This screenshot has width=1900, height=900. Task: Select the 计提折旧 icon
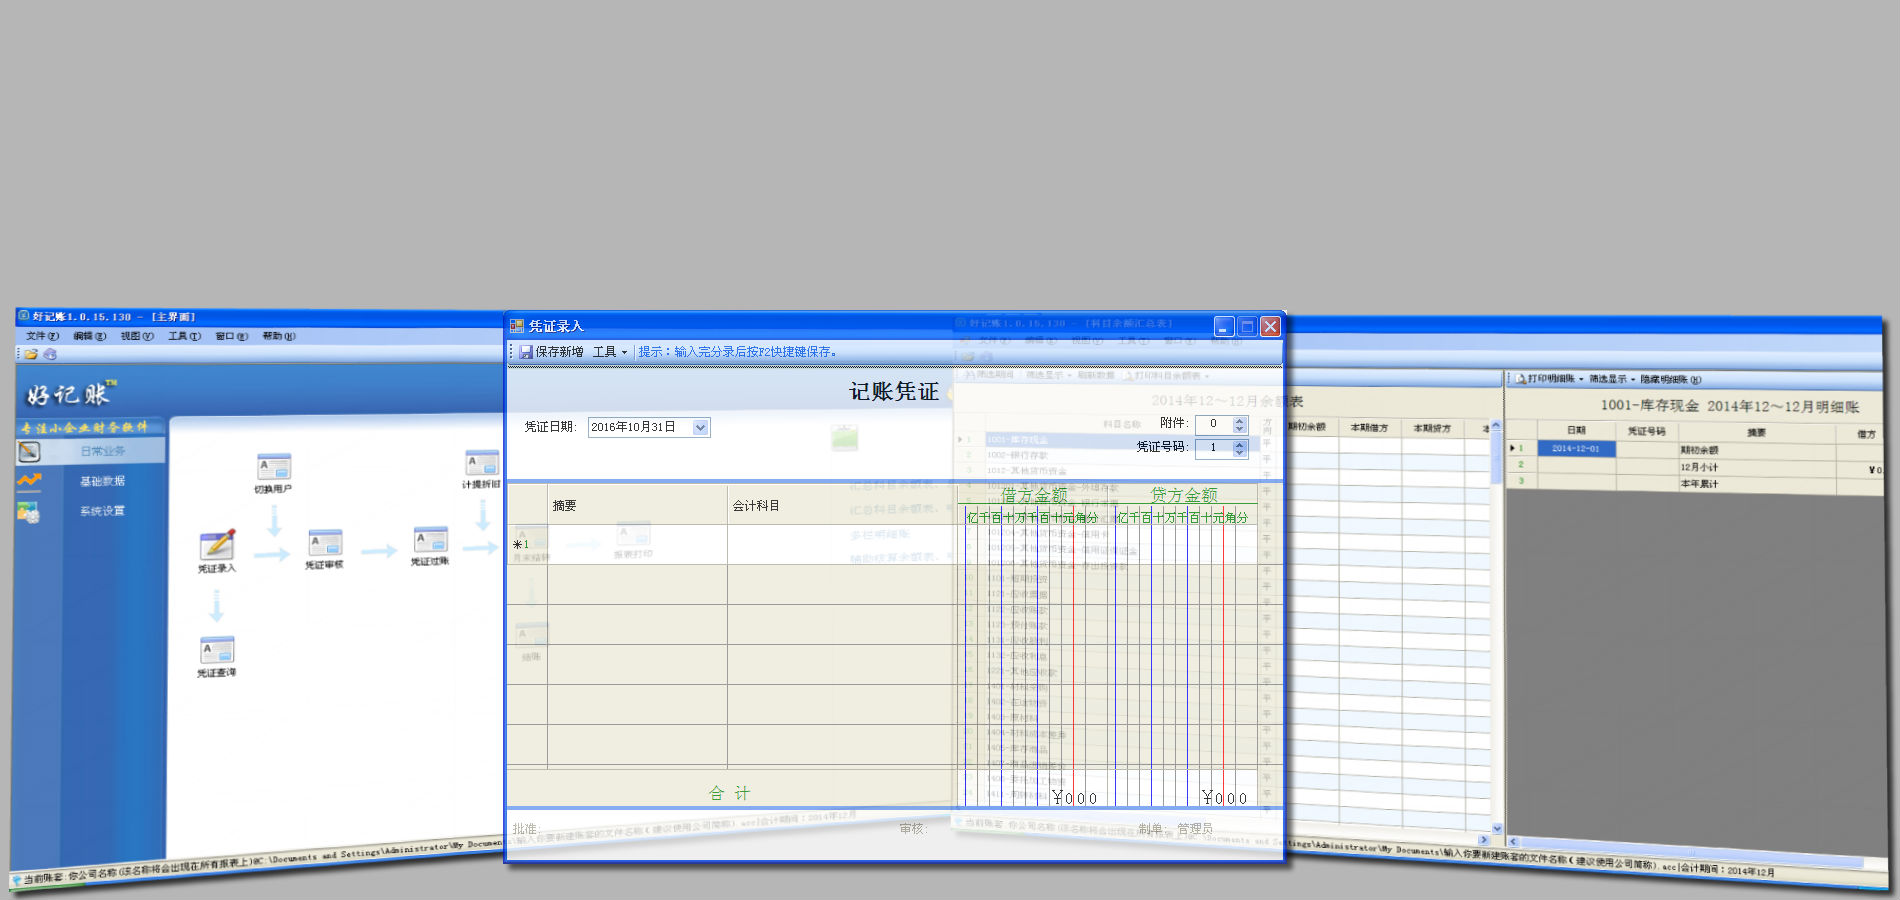pyautogui.click(x=482, y=464)
